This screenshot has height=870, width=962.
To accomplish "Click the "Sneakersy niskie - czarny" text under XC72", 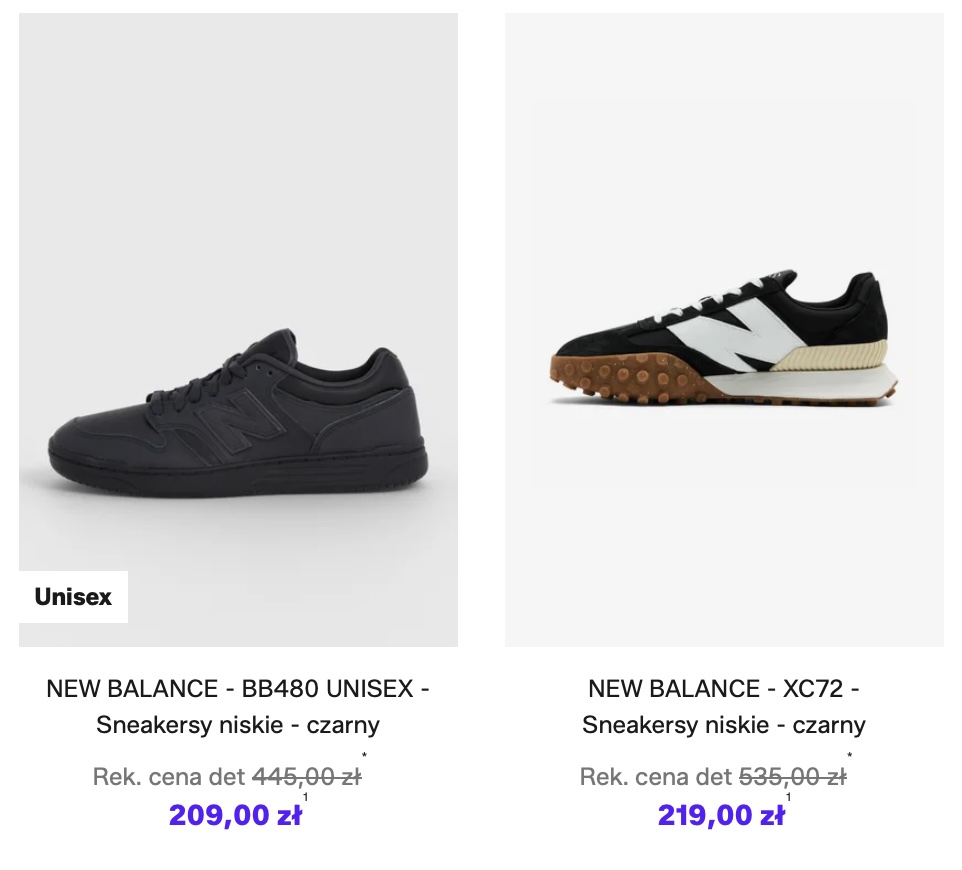I will click(x=724, y=725).
